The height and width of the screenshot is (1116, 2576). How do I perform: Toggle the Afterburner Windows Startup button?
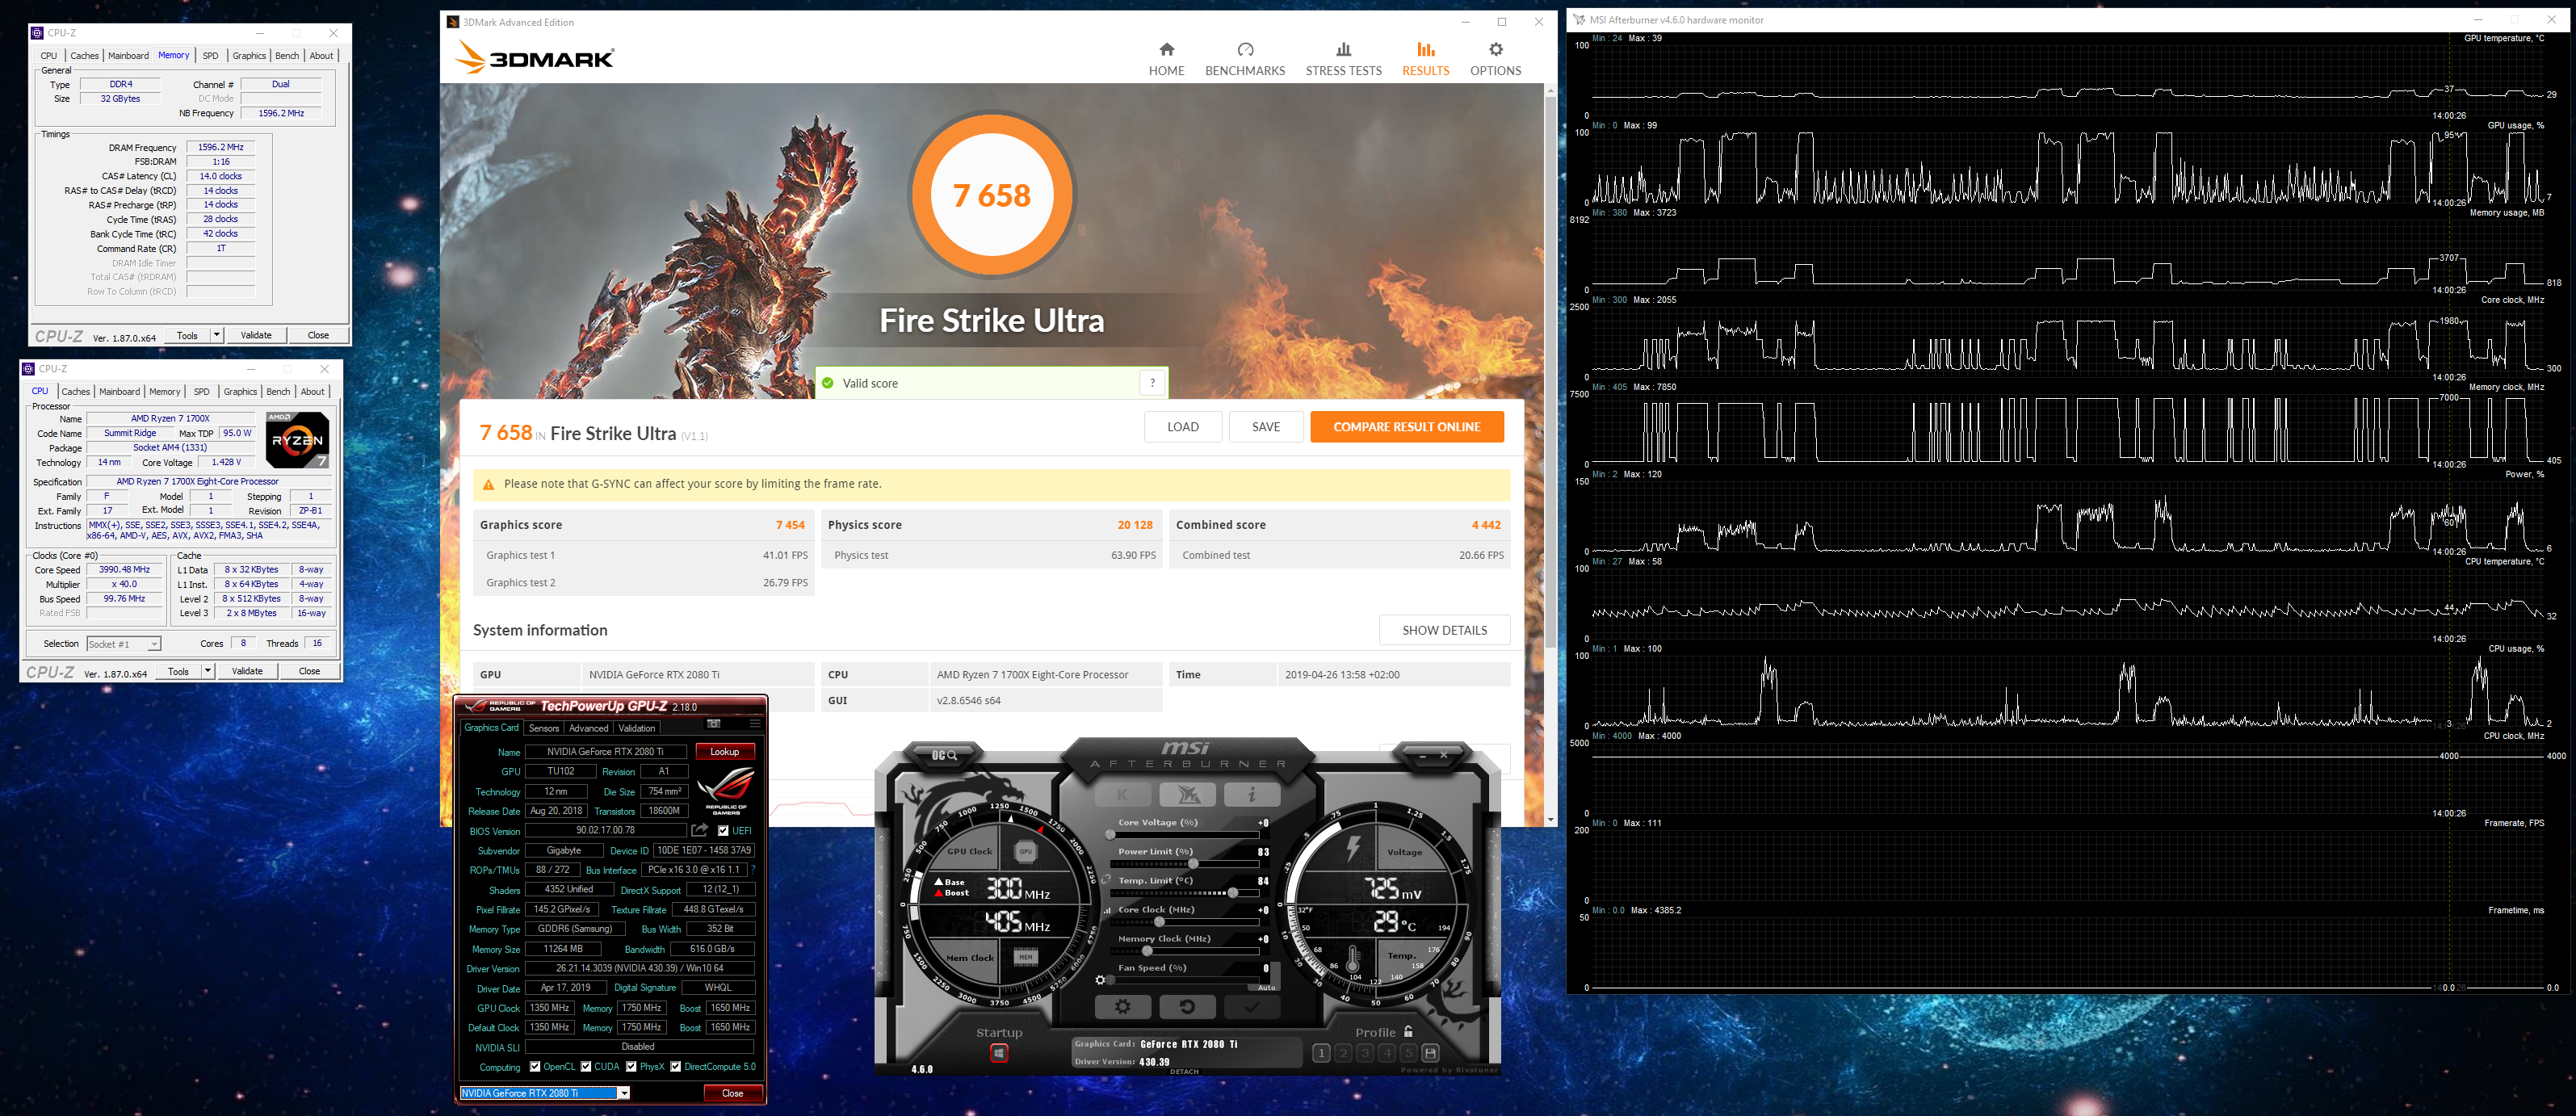pos(998,1053)
